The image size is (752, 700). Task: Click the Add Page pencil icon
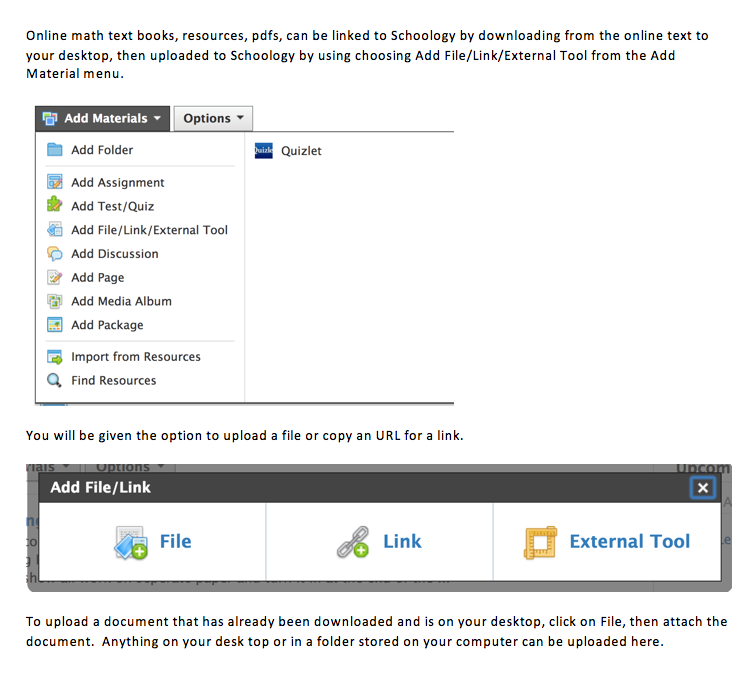click(x=55, y=277)
